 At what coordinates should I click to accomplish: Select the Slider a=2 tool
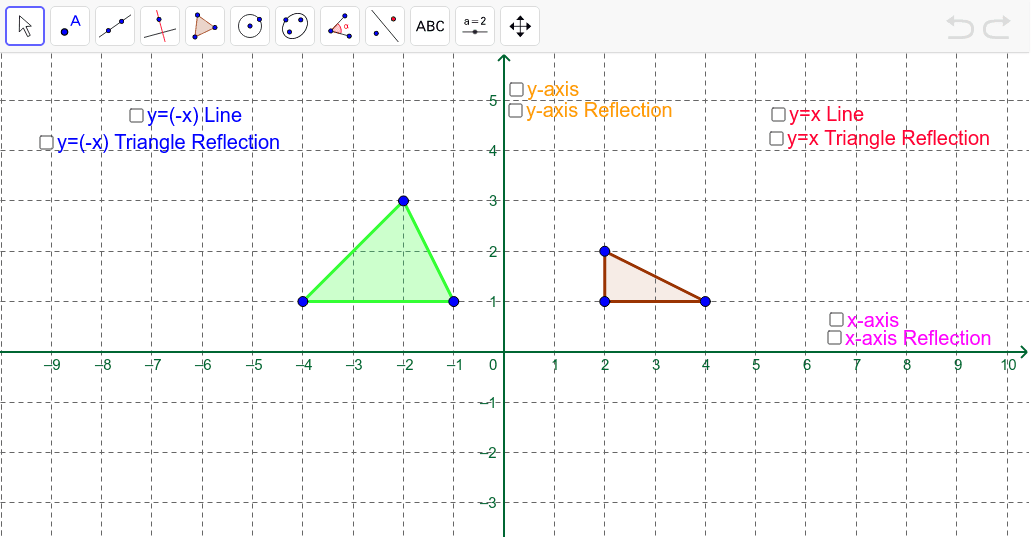(x=475, y=26)
